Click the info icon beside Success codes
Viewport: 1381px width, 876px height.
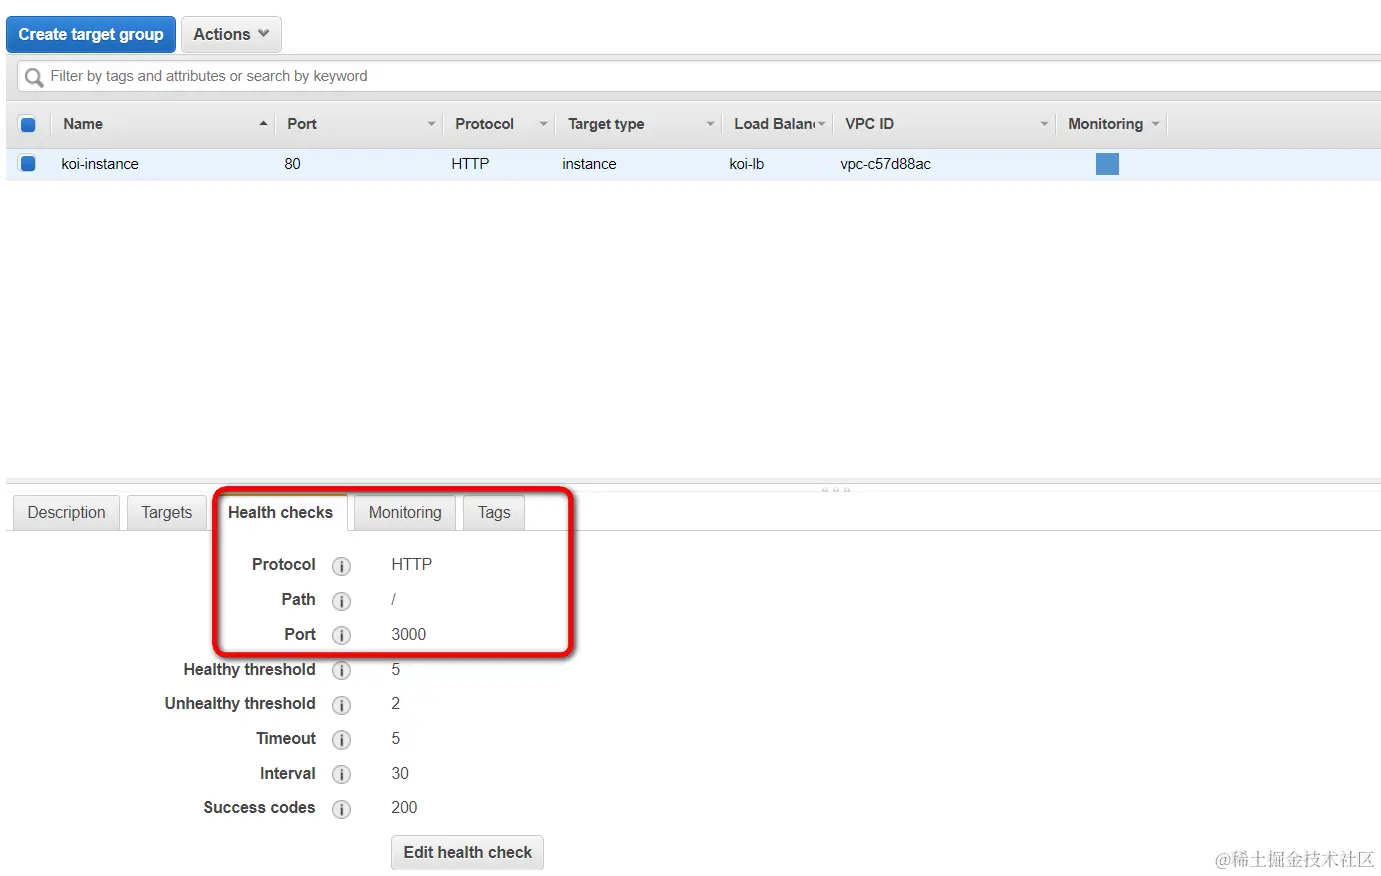click(x=341, y=809)
